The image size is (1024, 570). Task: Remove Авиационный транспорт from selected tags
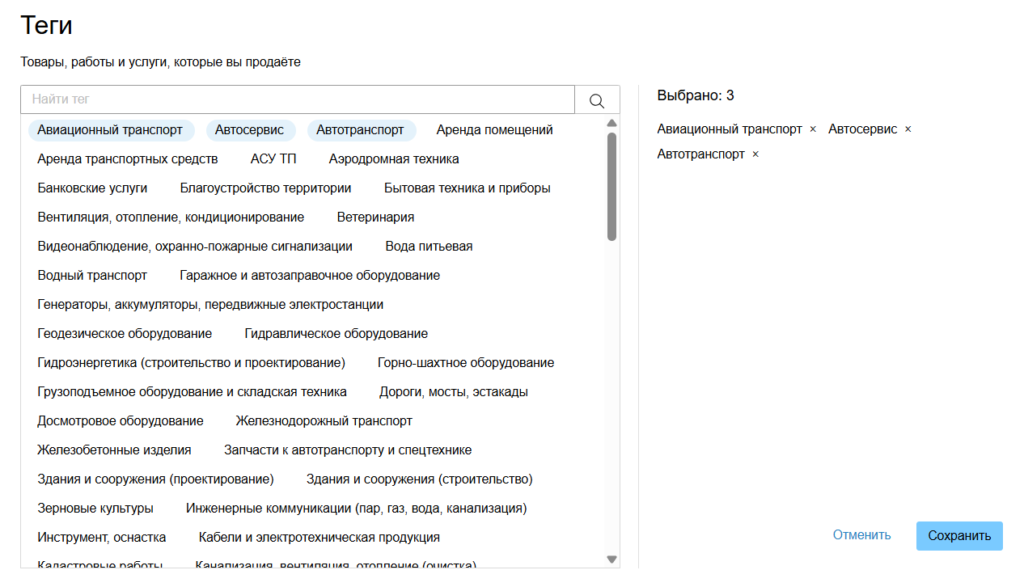(x=813, y=129)
